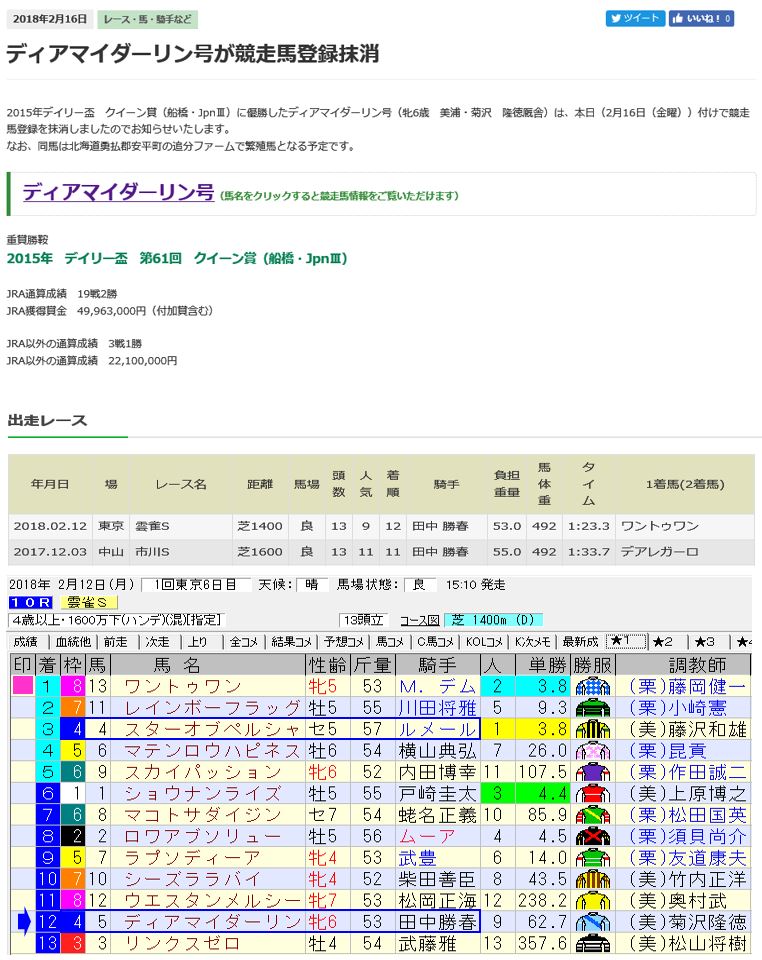Click the silks icon for ラプソディーア

(592, 858)
